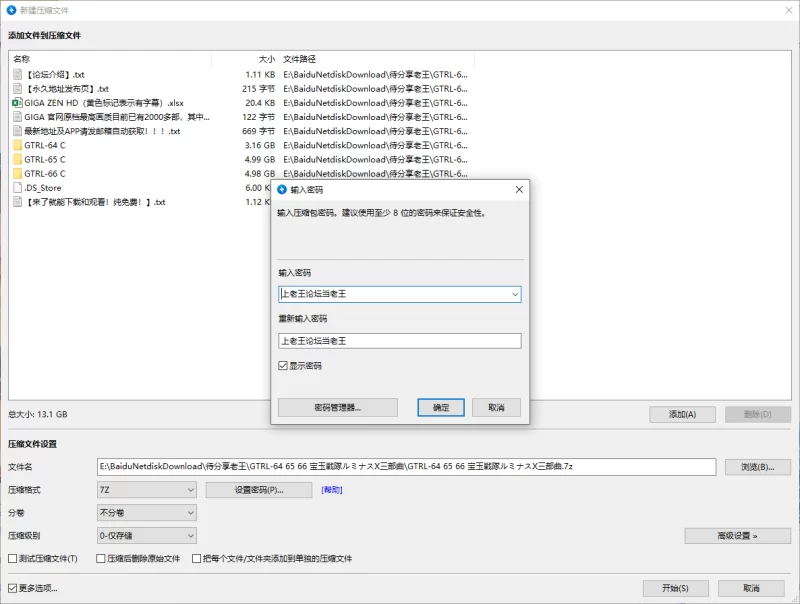
Task: Expand the 分卷 不分卷 dropdown
Action: [x=147, y=513]
